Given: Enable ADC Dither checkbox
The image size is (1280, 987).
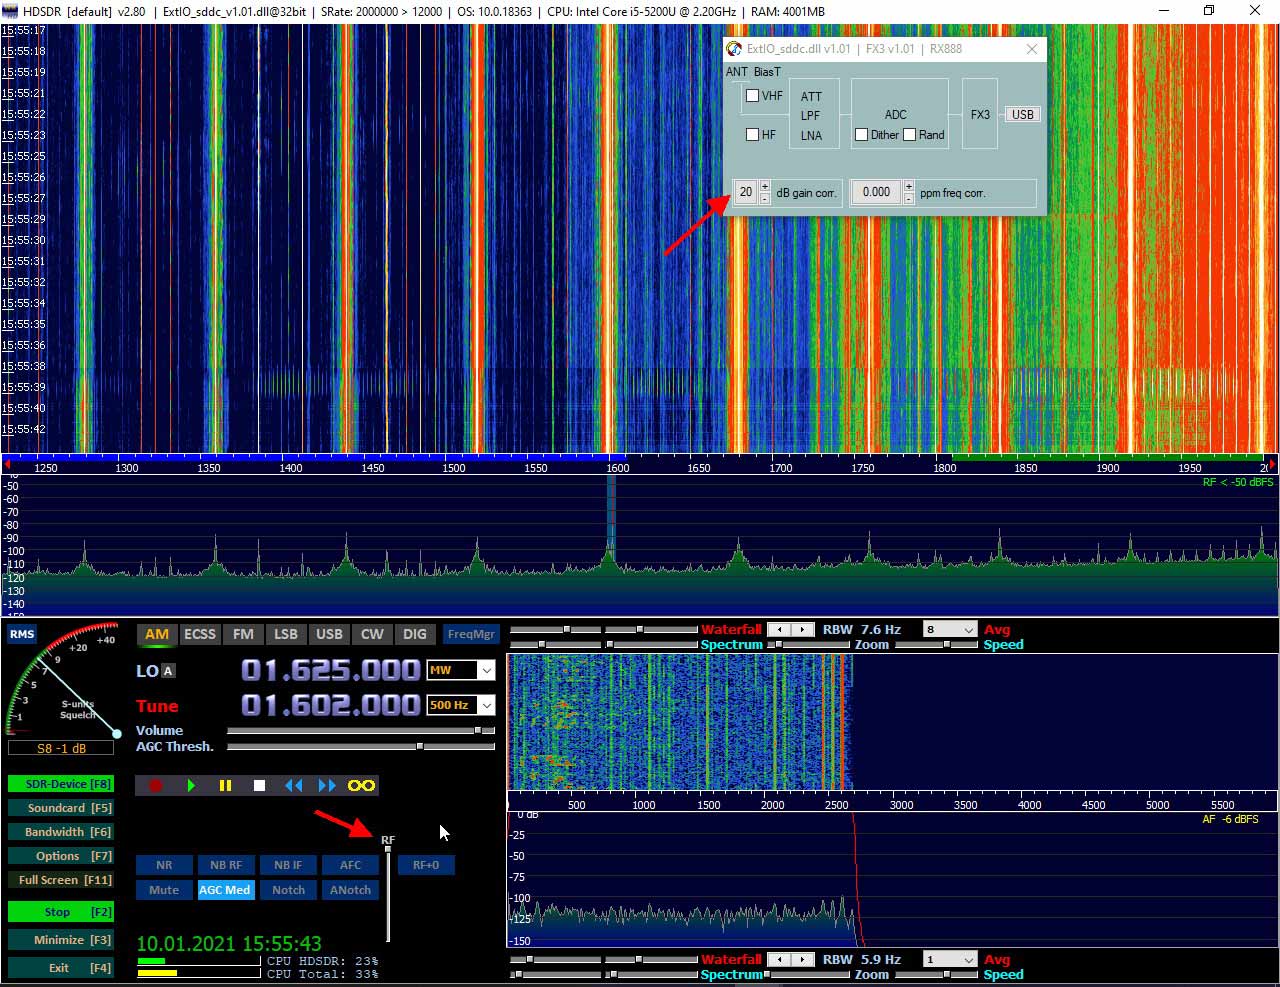Looking at the screenshot, I should pos(861,135).
